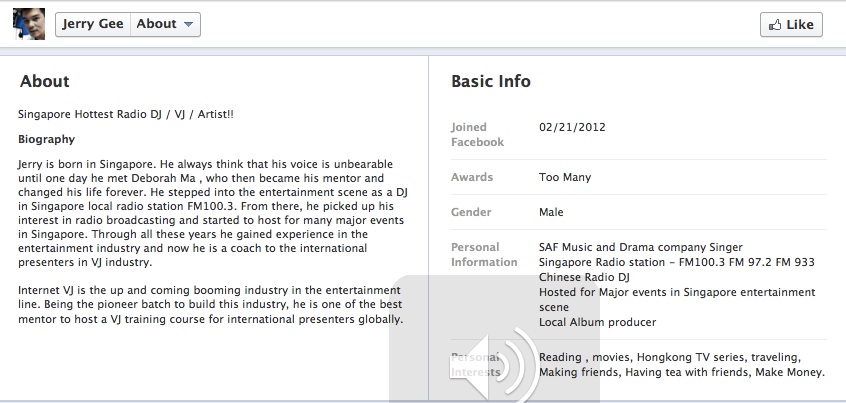Click the Singapore Hottest Radio DJ tagline
Screen dimensions: 846x403
click(x=126, y=114)
